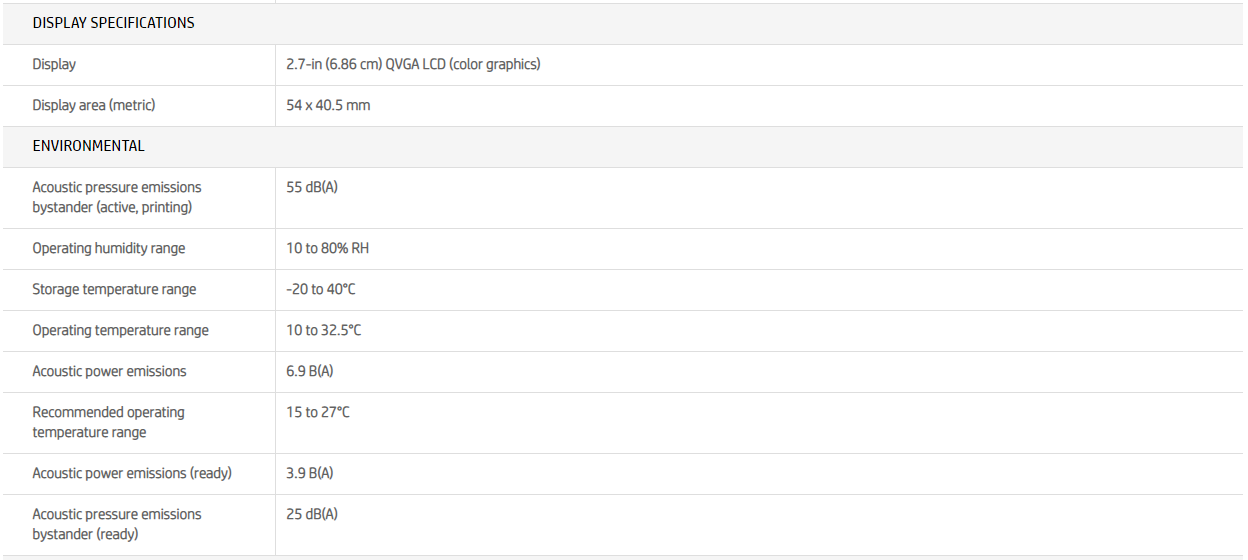Viewport: 1248px width, 560px height.
Task: Select the Acoustic power emissions (ready) label
Action: [x=132, y=473]
